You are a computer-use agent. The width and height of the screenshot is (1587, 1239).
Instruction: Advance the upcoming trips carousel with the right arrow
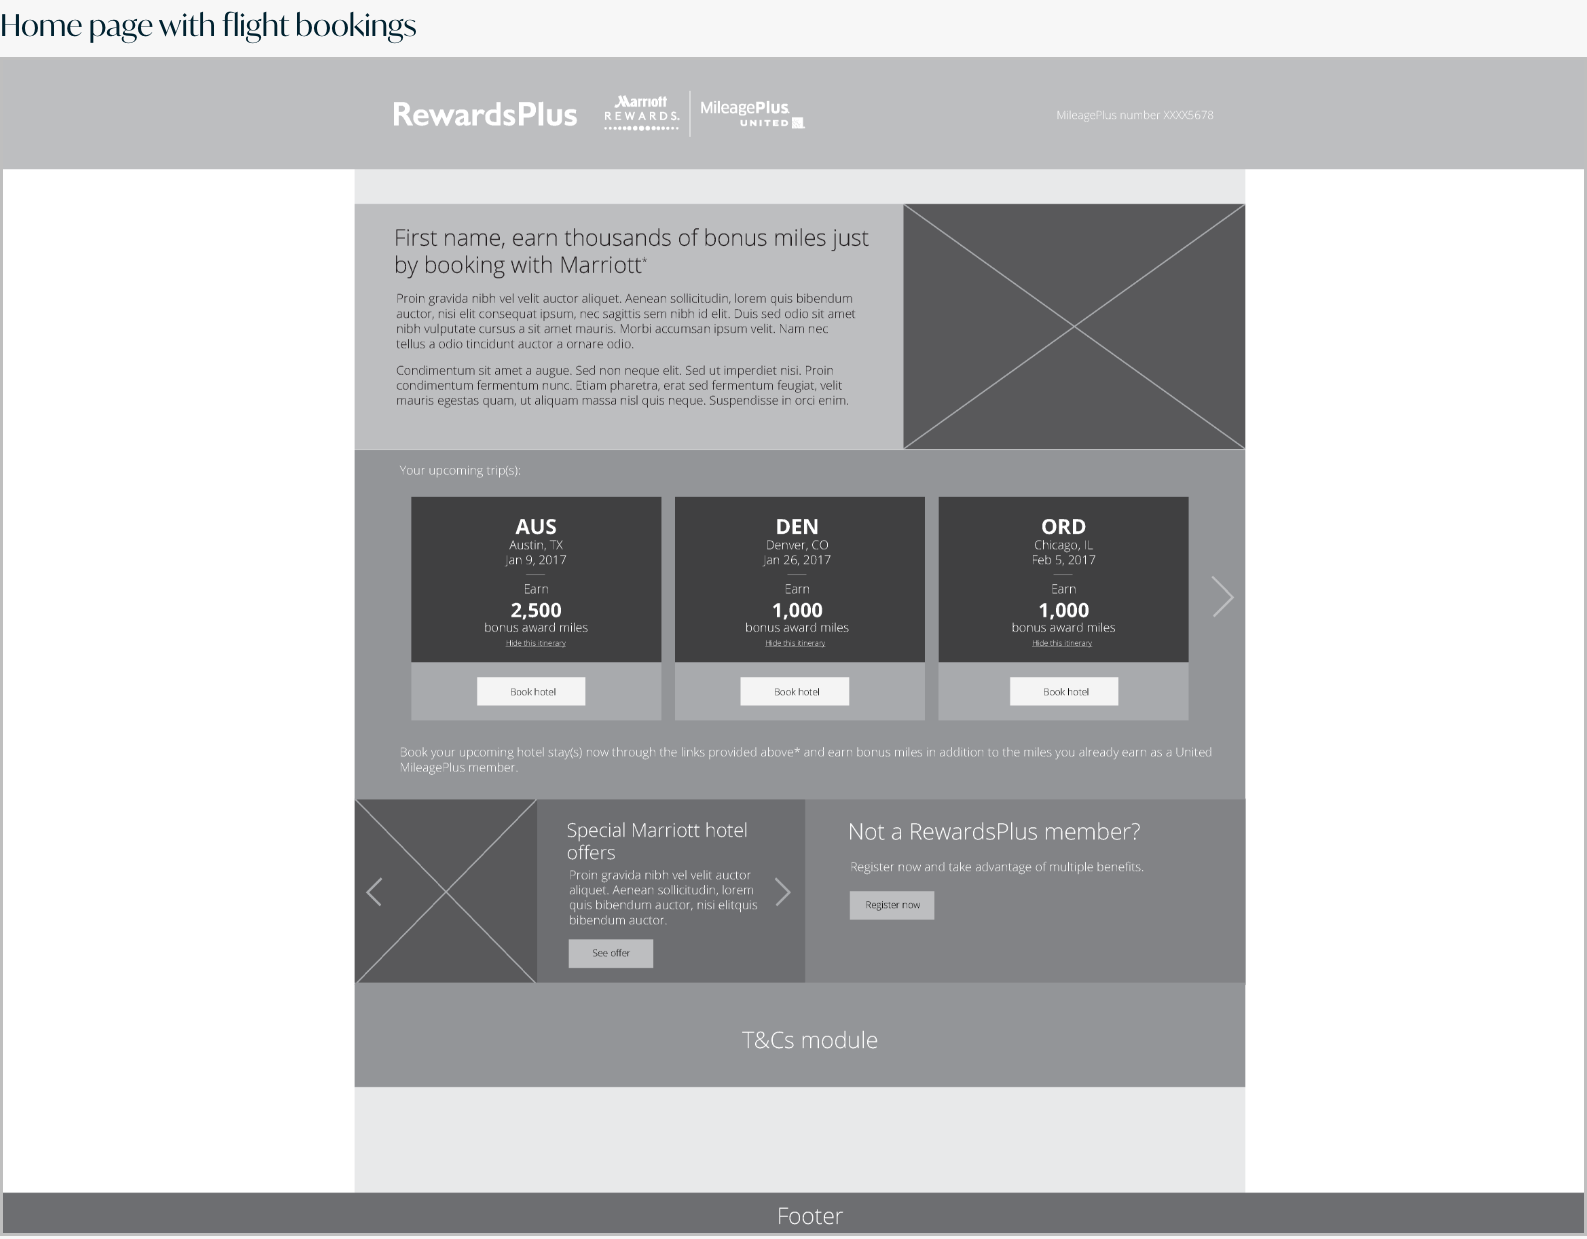(x=1222, y=597)
